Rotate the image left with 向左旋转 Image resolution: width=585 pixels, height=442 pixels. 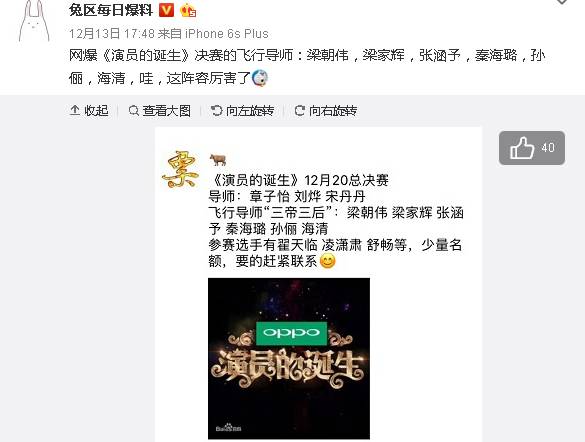[243, 110]
